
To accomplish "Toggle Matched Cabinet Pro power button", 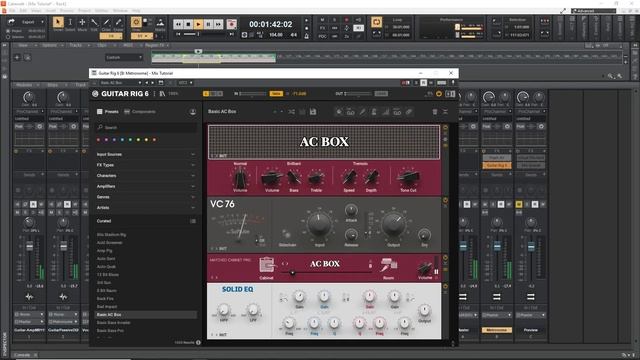I will (x=445, y=258).
